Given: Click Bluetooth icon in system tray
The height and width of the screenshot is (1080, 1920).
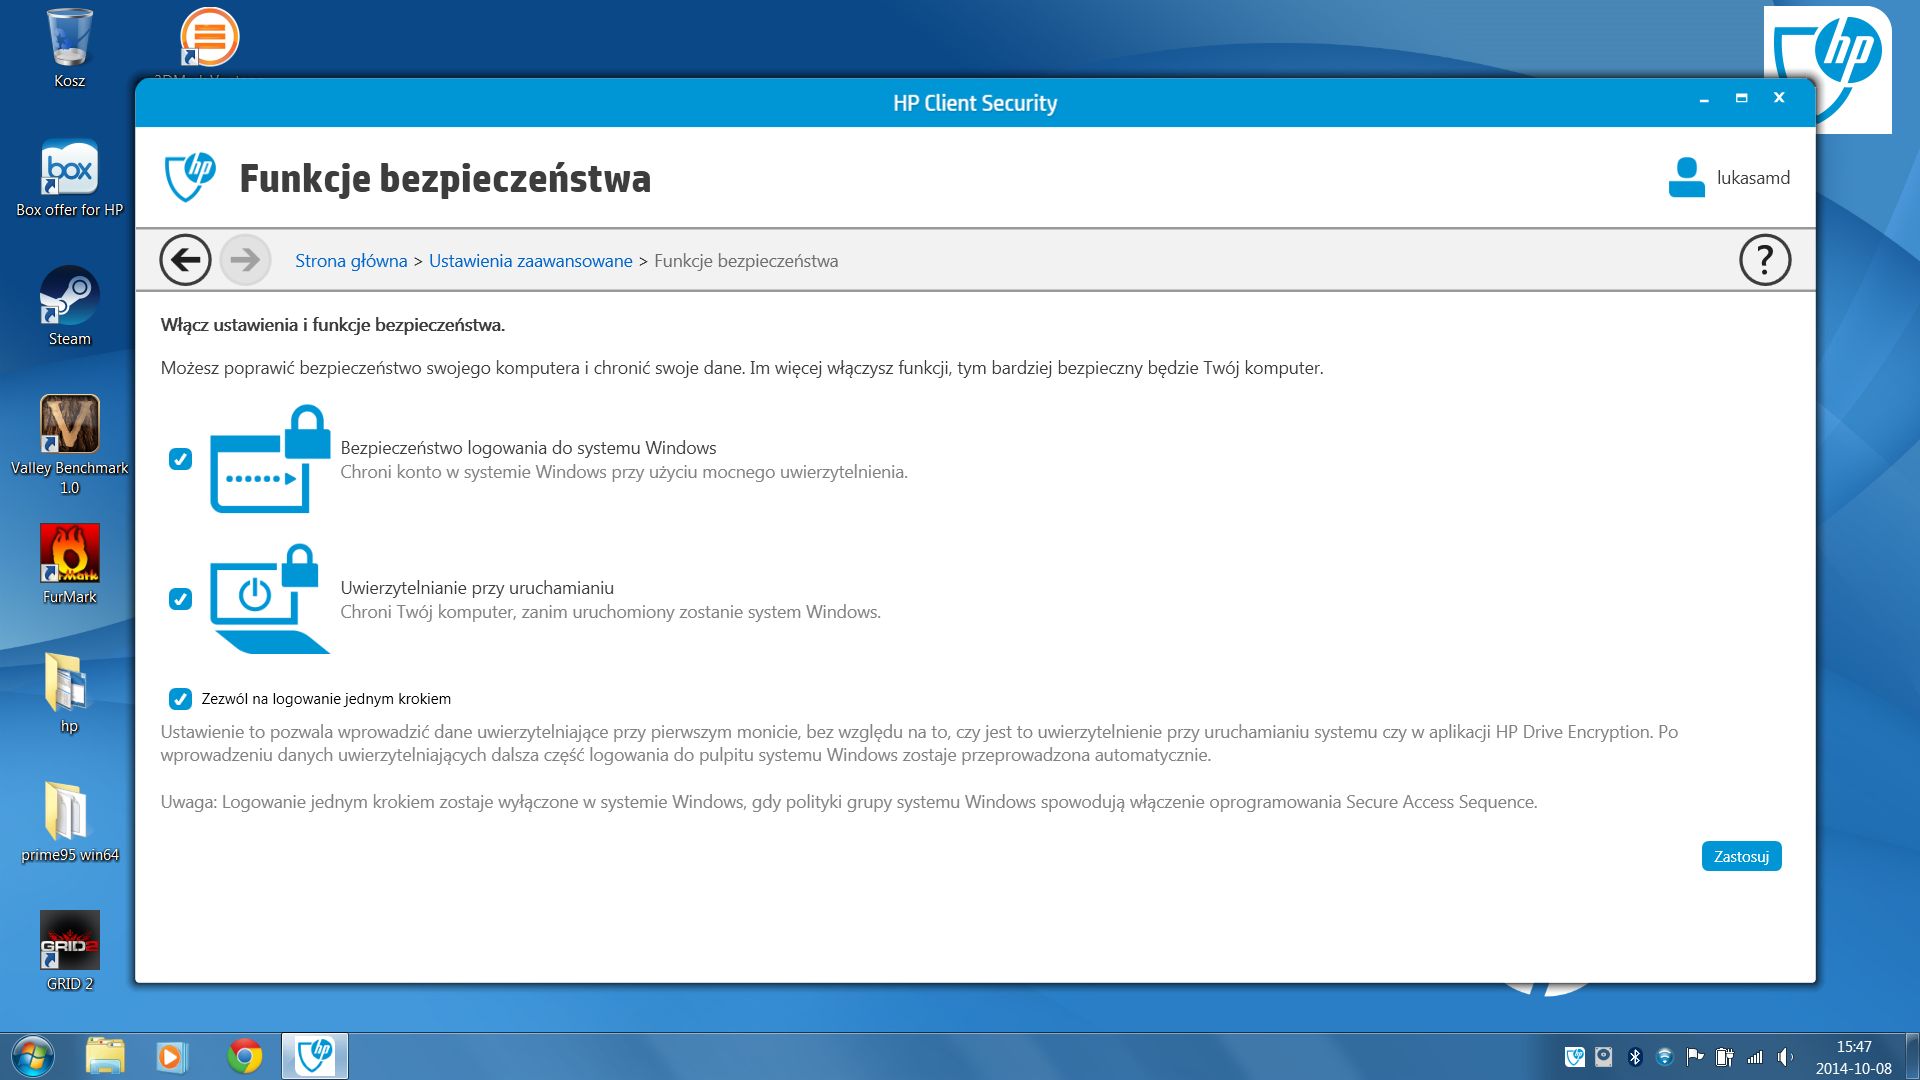Looking at the screenshot, I should [1635, 1057].
